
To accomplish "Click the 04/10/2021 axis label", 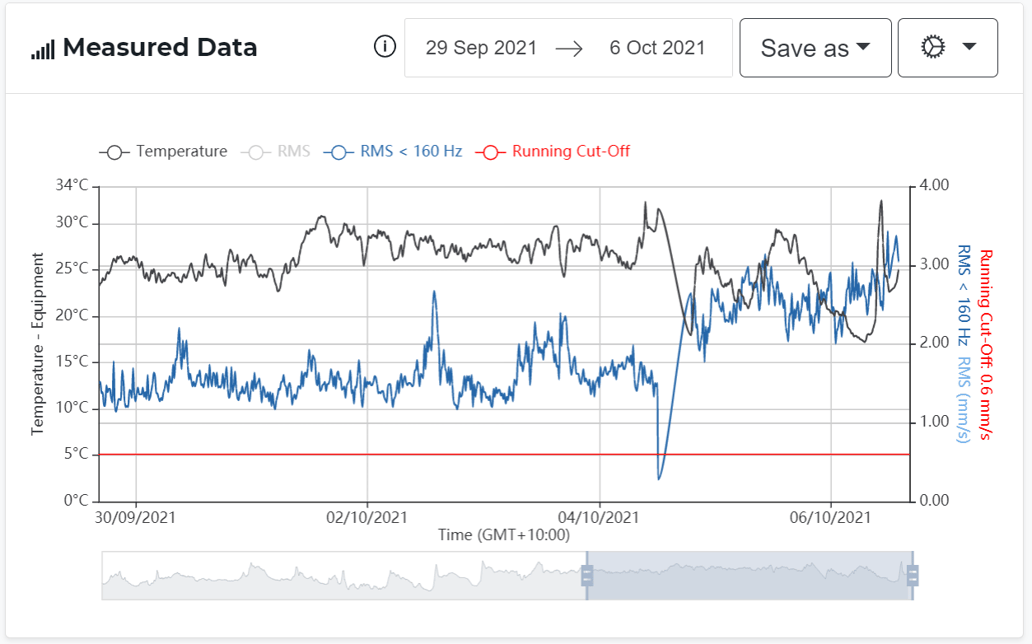I will pyautogui.click(x=598, y=518).
